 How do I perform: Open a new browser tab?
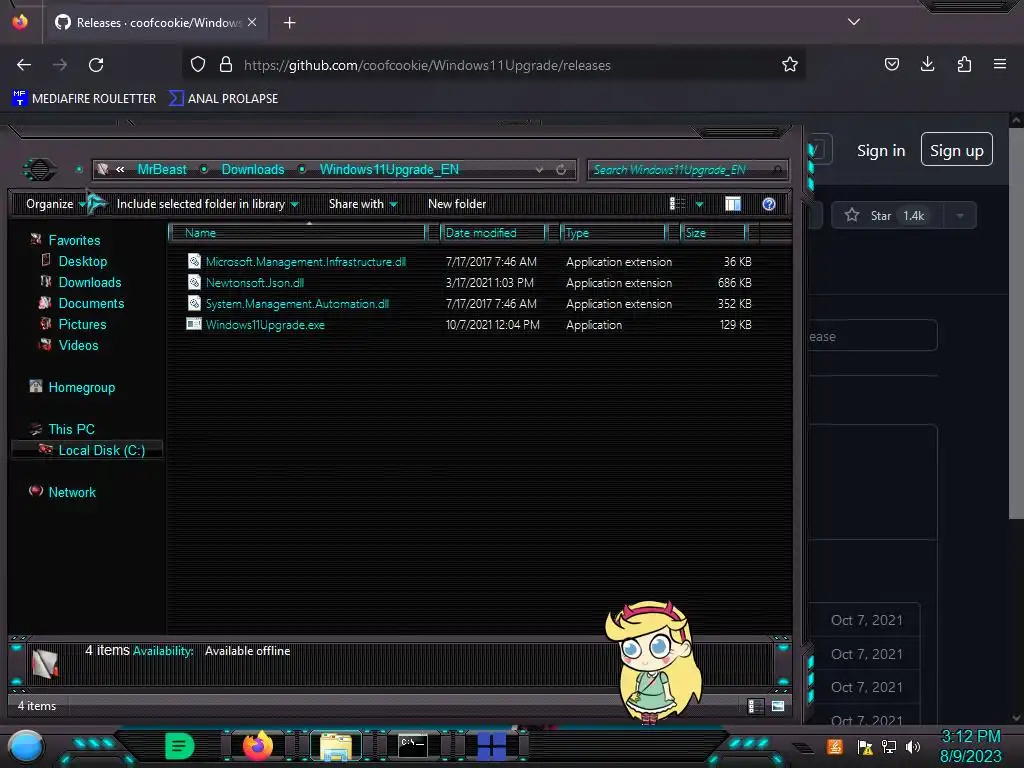pyautogui.click(x=289, y=23)
